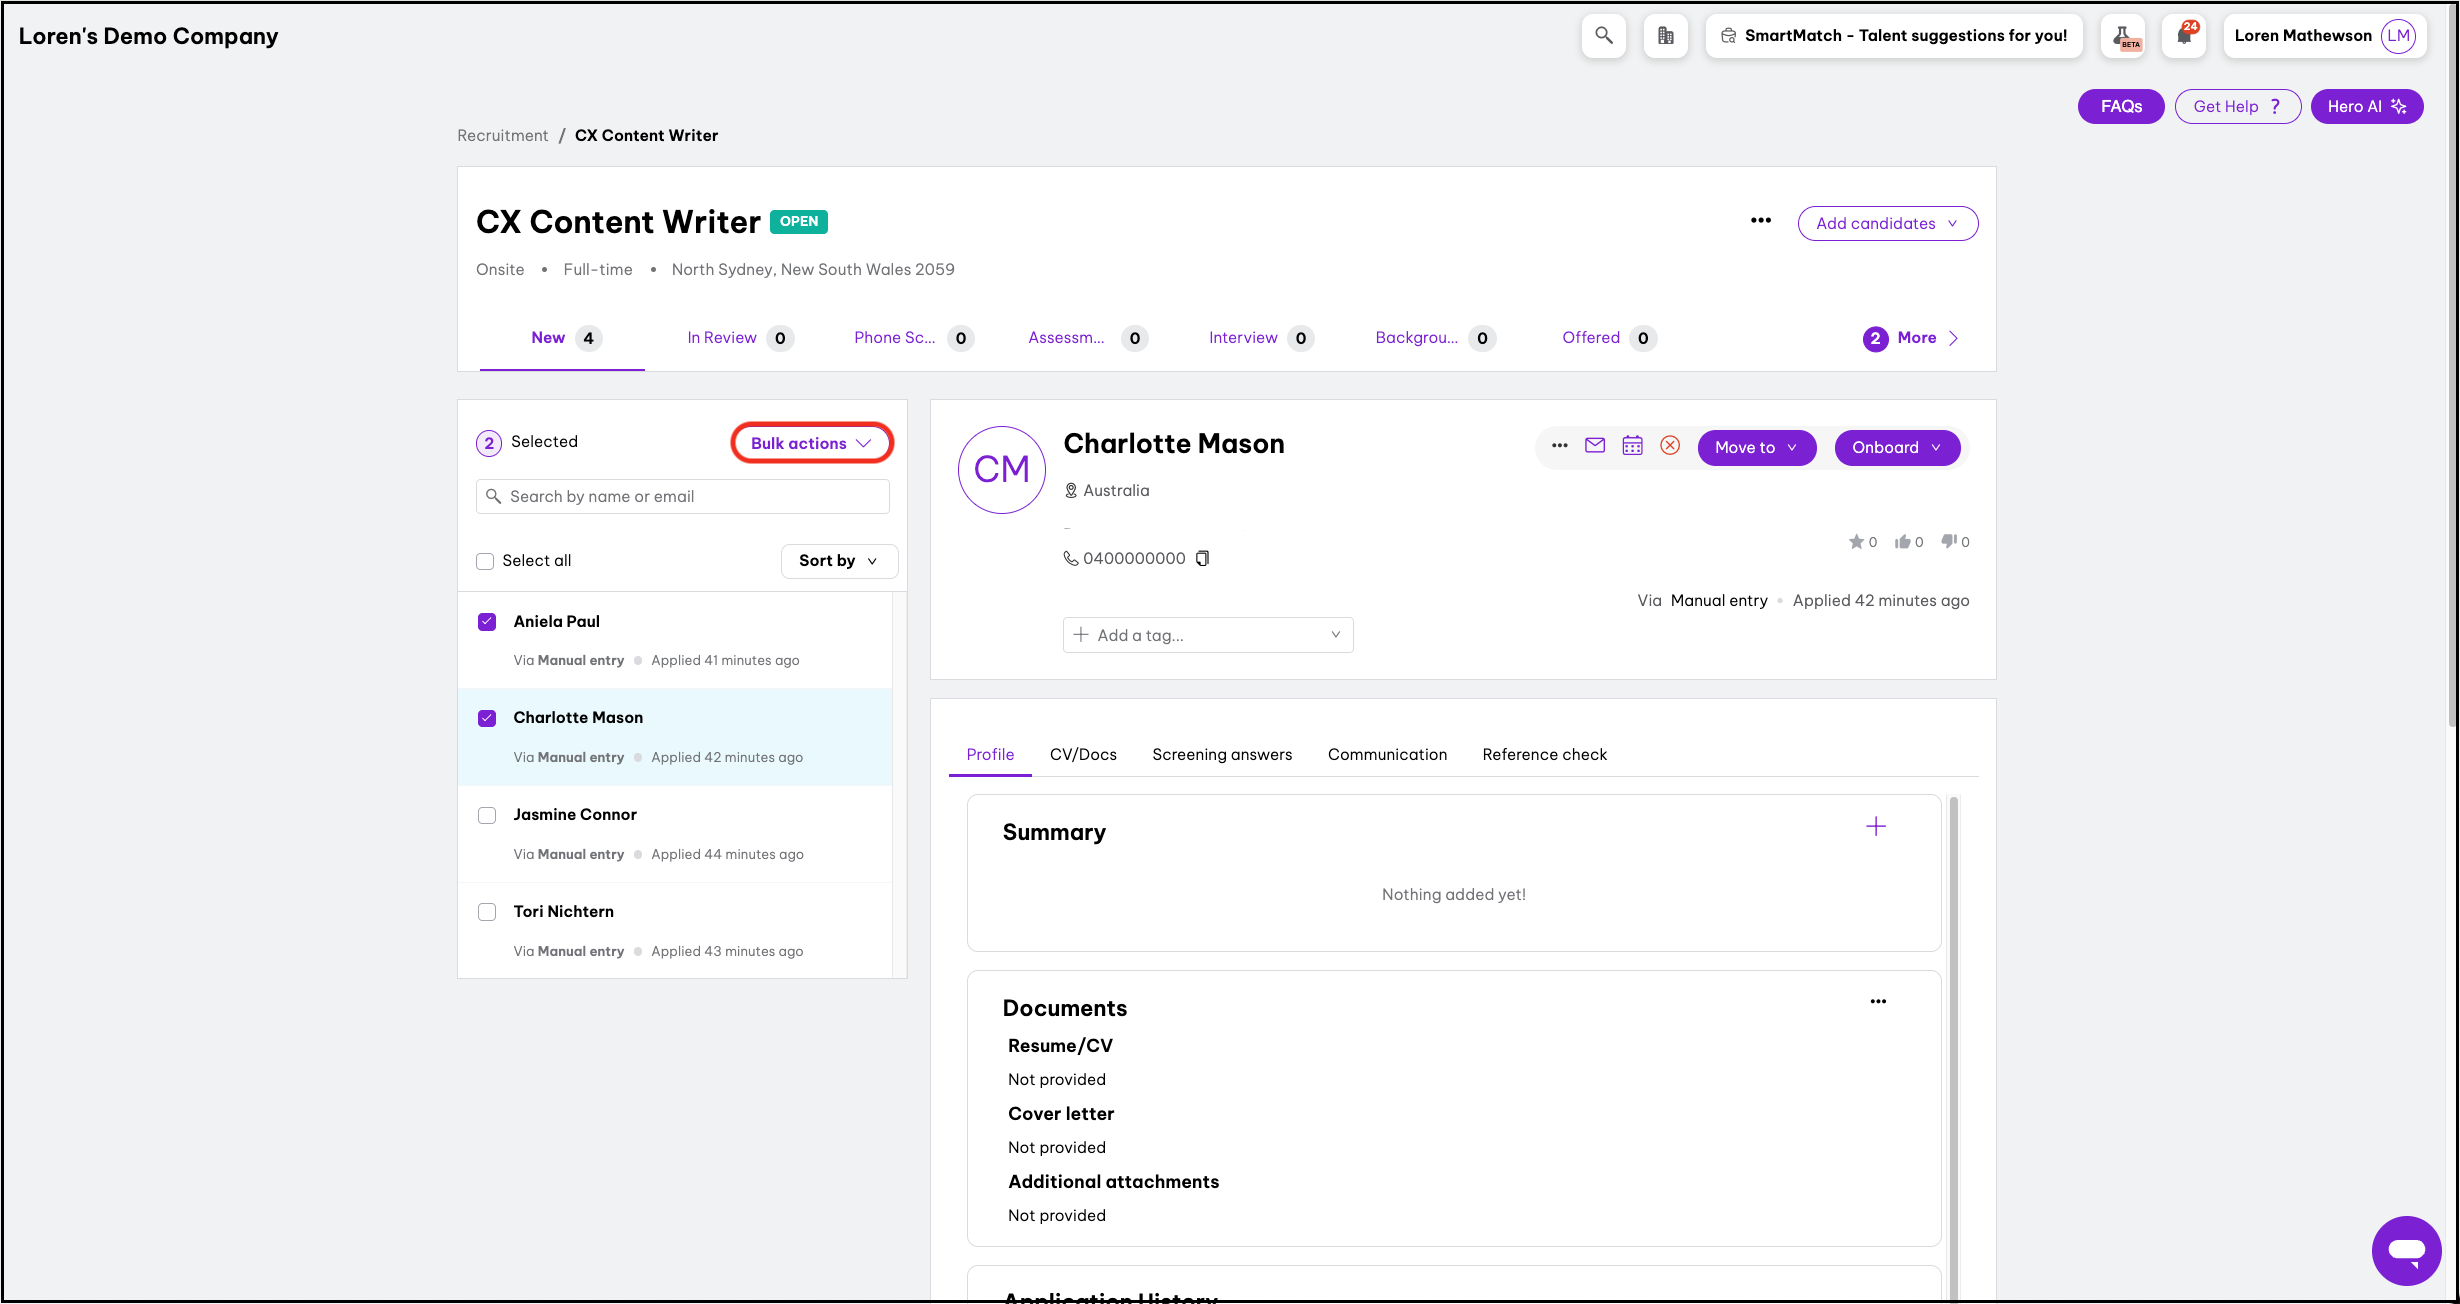The height and width of the screenshot is (1304, 2460).
Task: Open the notifications bell icon
Action: pyautogui.click(x=2184, y=36)
